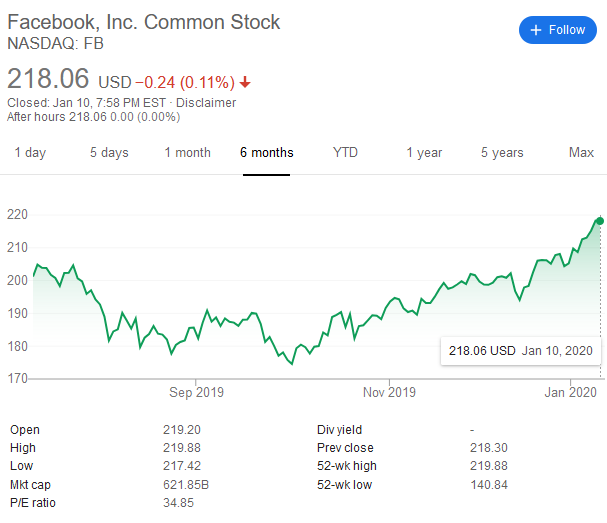The width and height of the screenshot is (607, 523).
Task: Click the chart at Nov 2019 label
Action: pos(388,391)
